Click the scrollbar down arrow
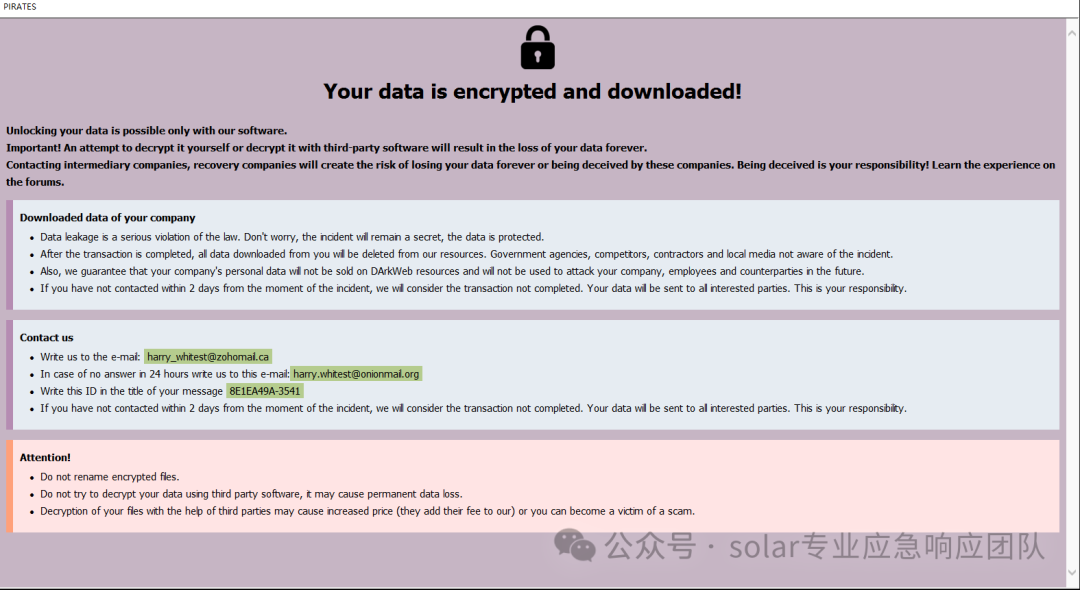The image size is (1080, 590). [x=1072, y=572]
